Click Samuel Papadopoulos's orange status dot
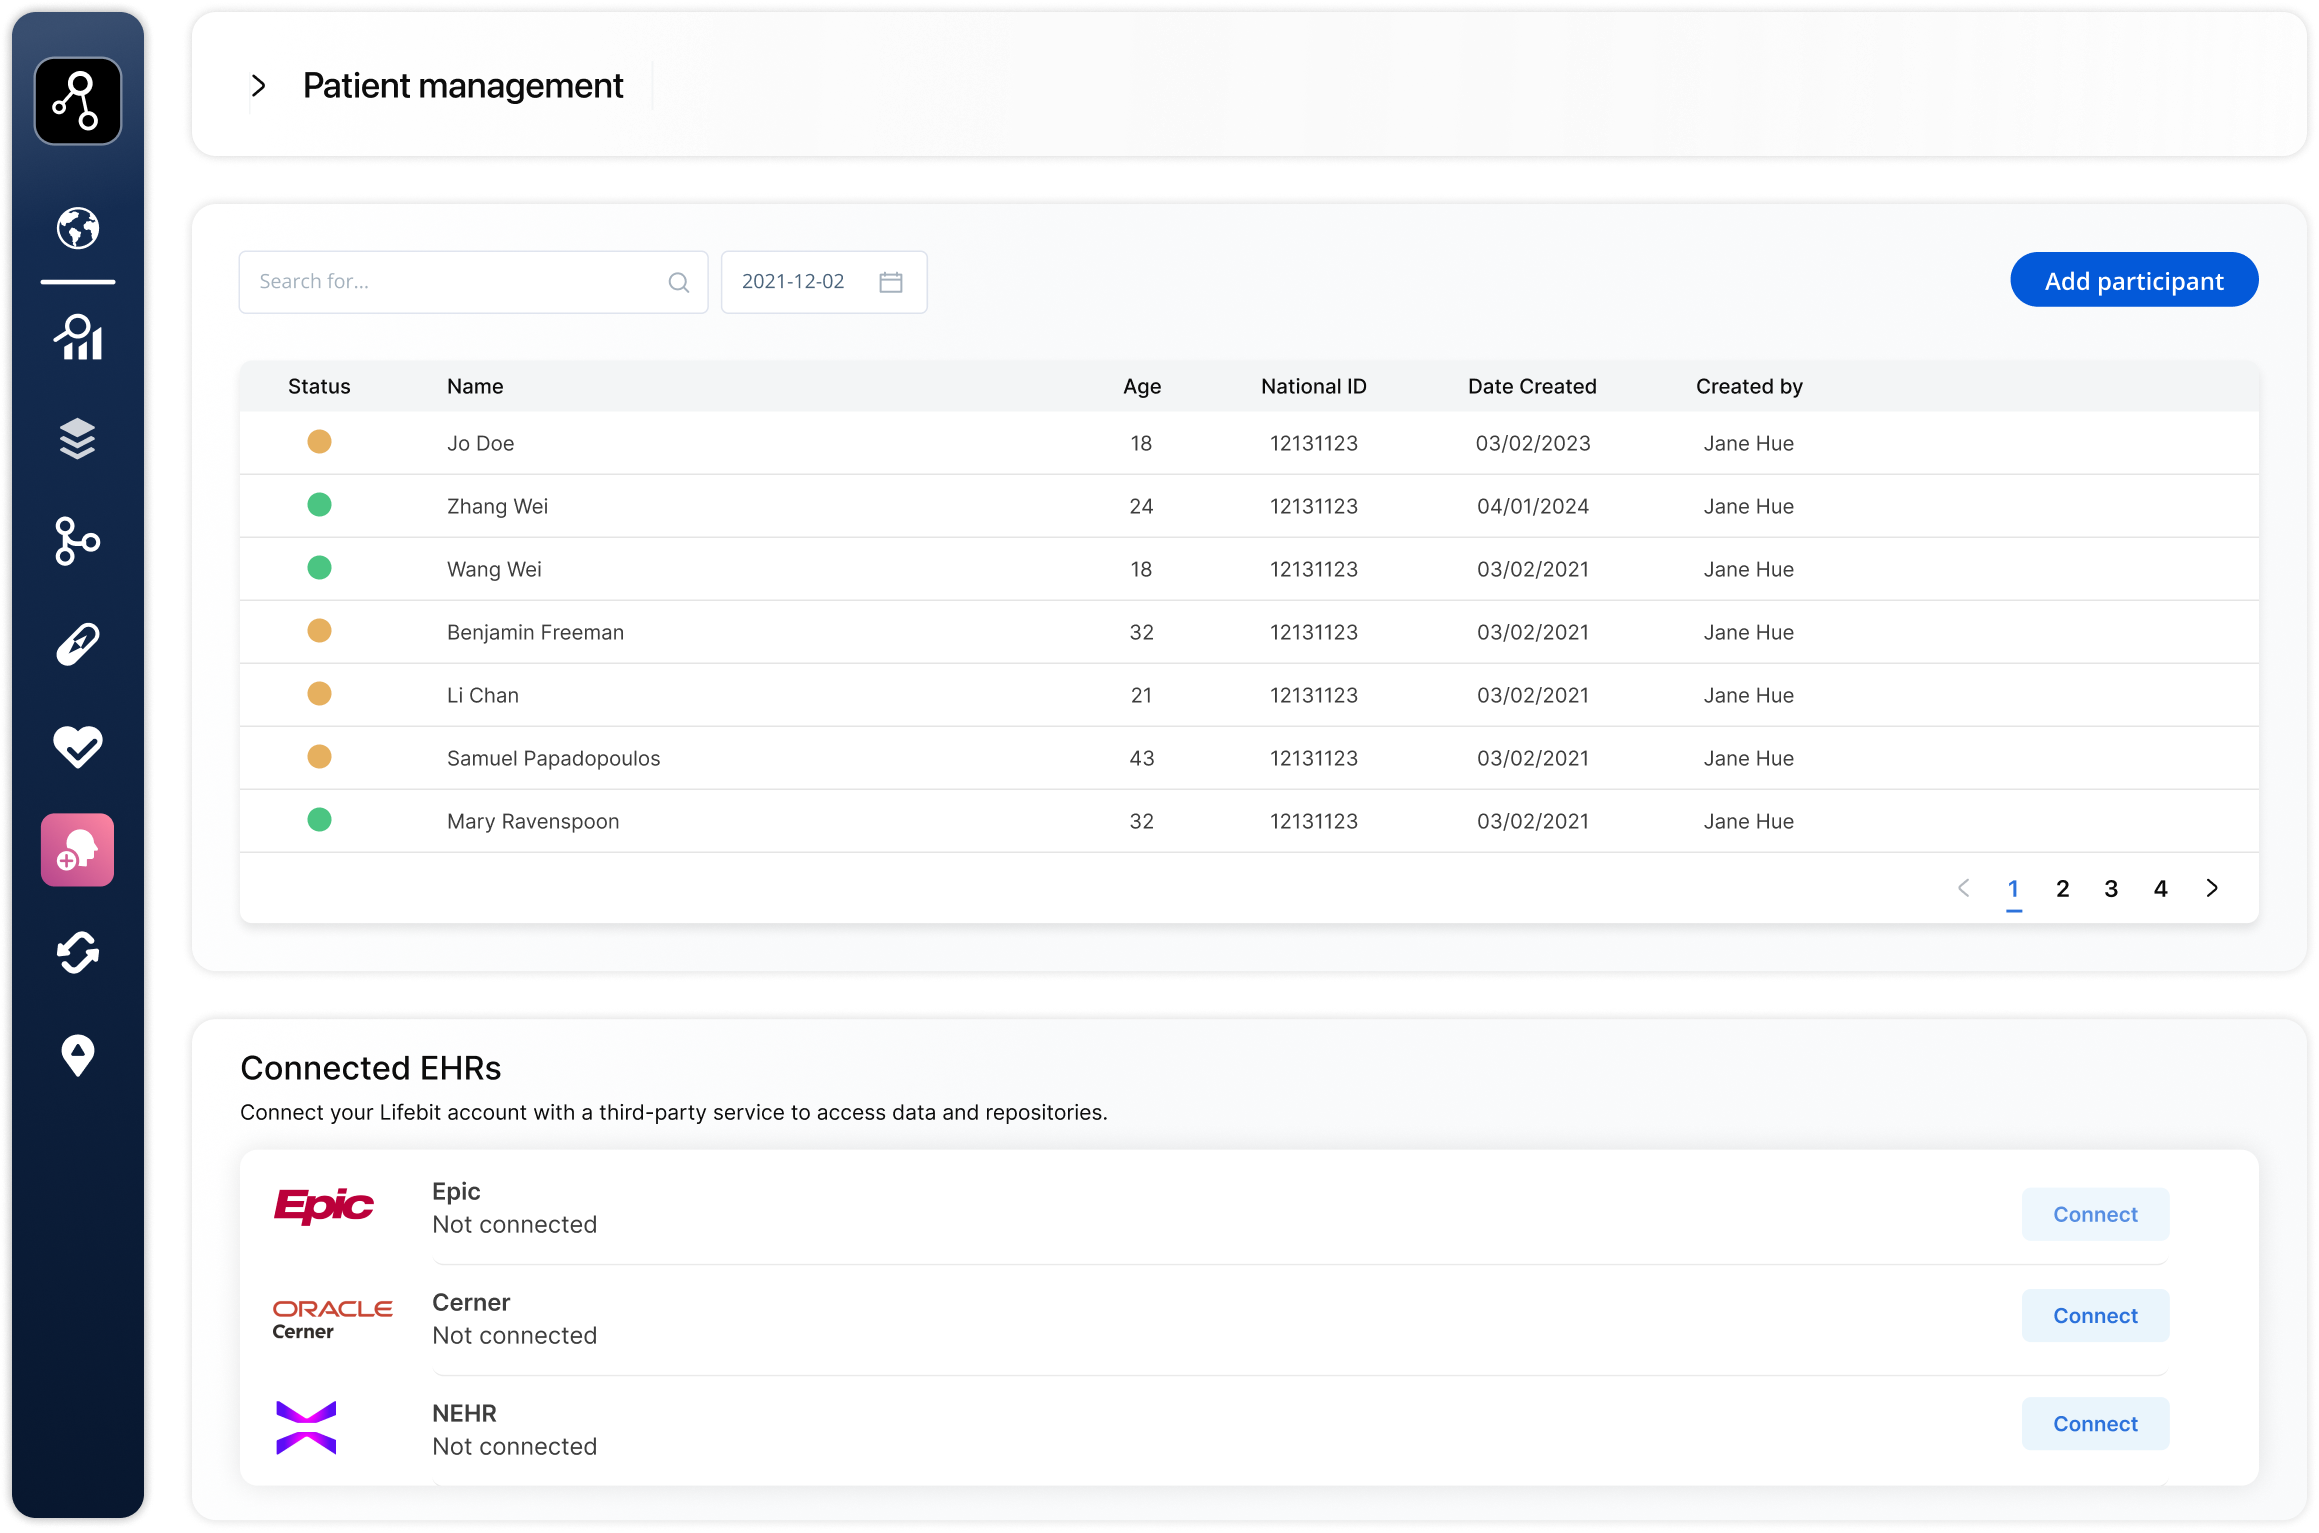2319x1533 pixels. (319, 756)
